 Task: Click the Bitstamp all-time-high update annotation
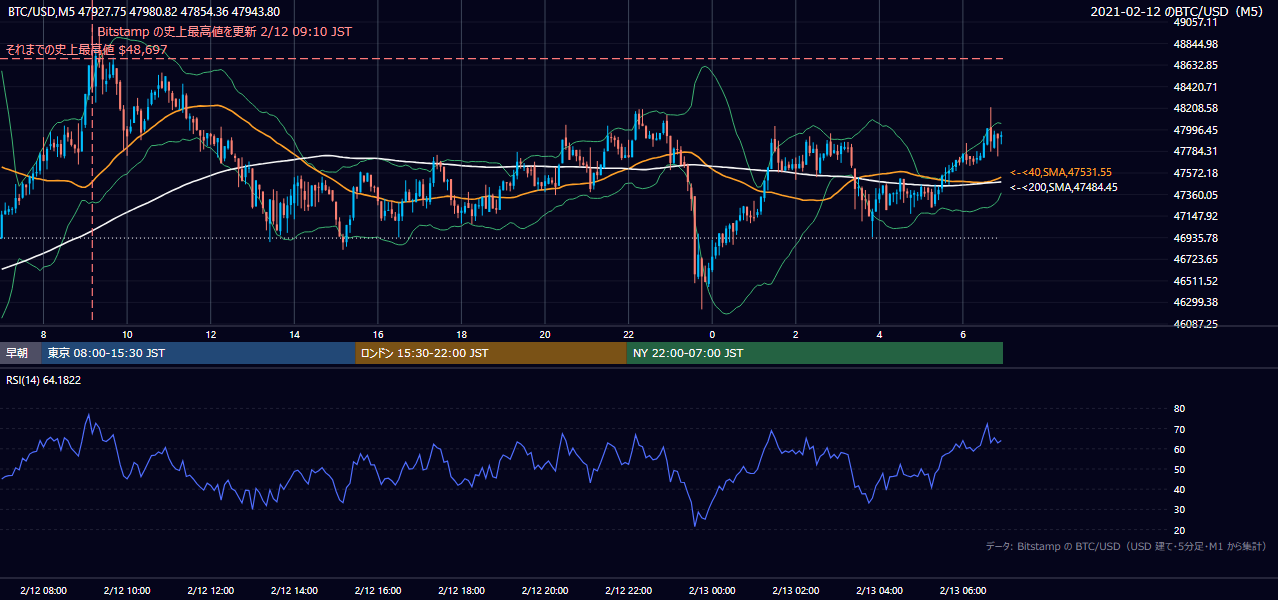(x=225, y=32)
